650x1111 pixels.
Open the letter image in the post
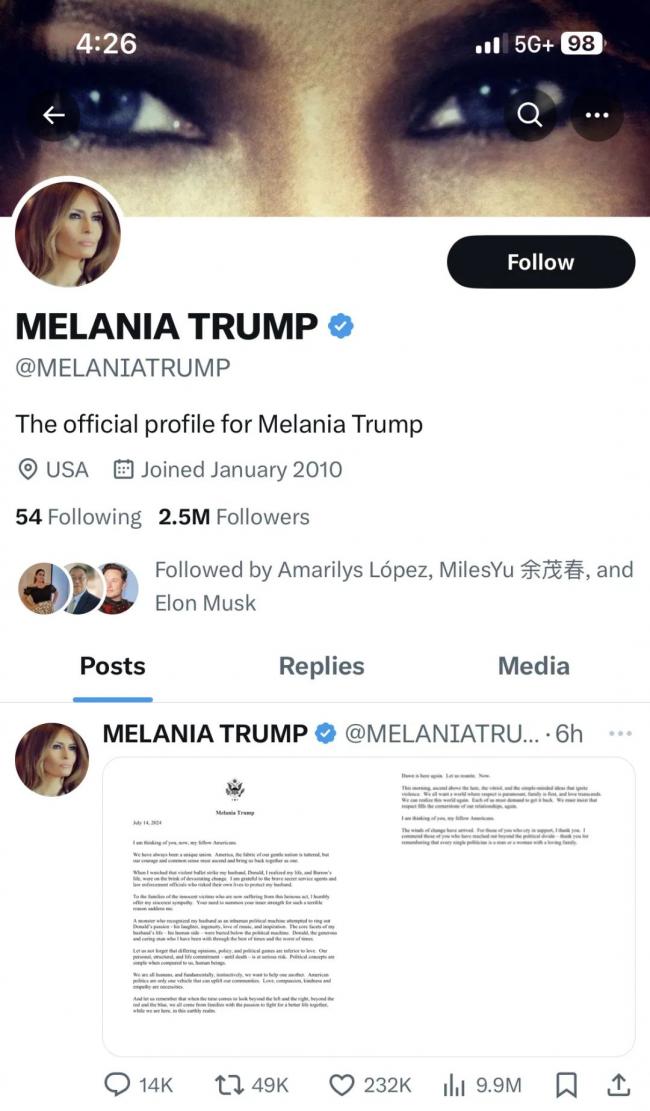[368, 906]
